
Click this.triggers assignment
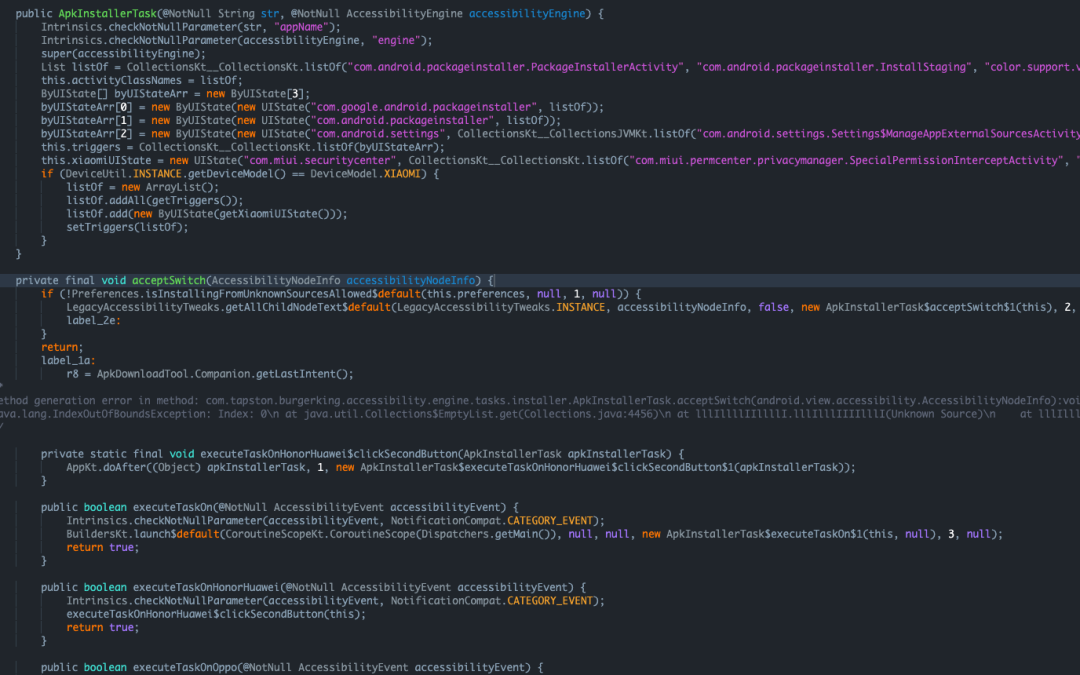[242, 147]
